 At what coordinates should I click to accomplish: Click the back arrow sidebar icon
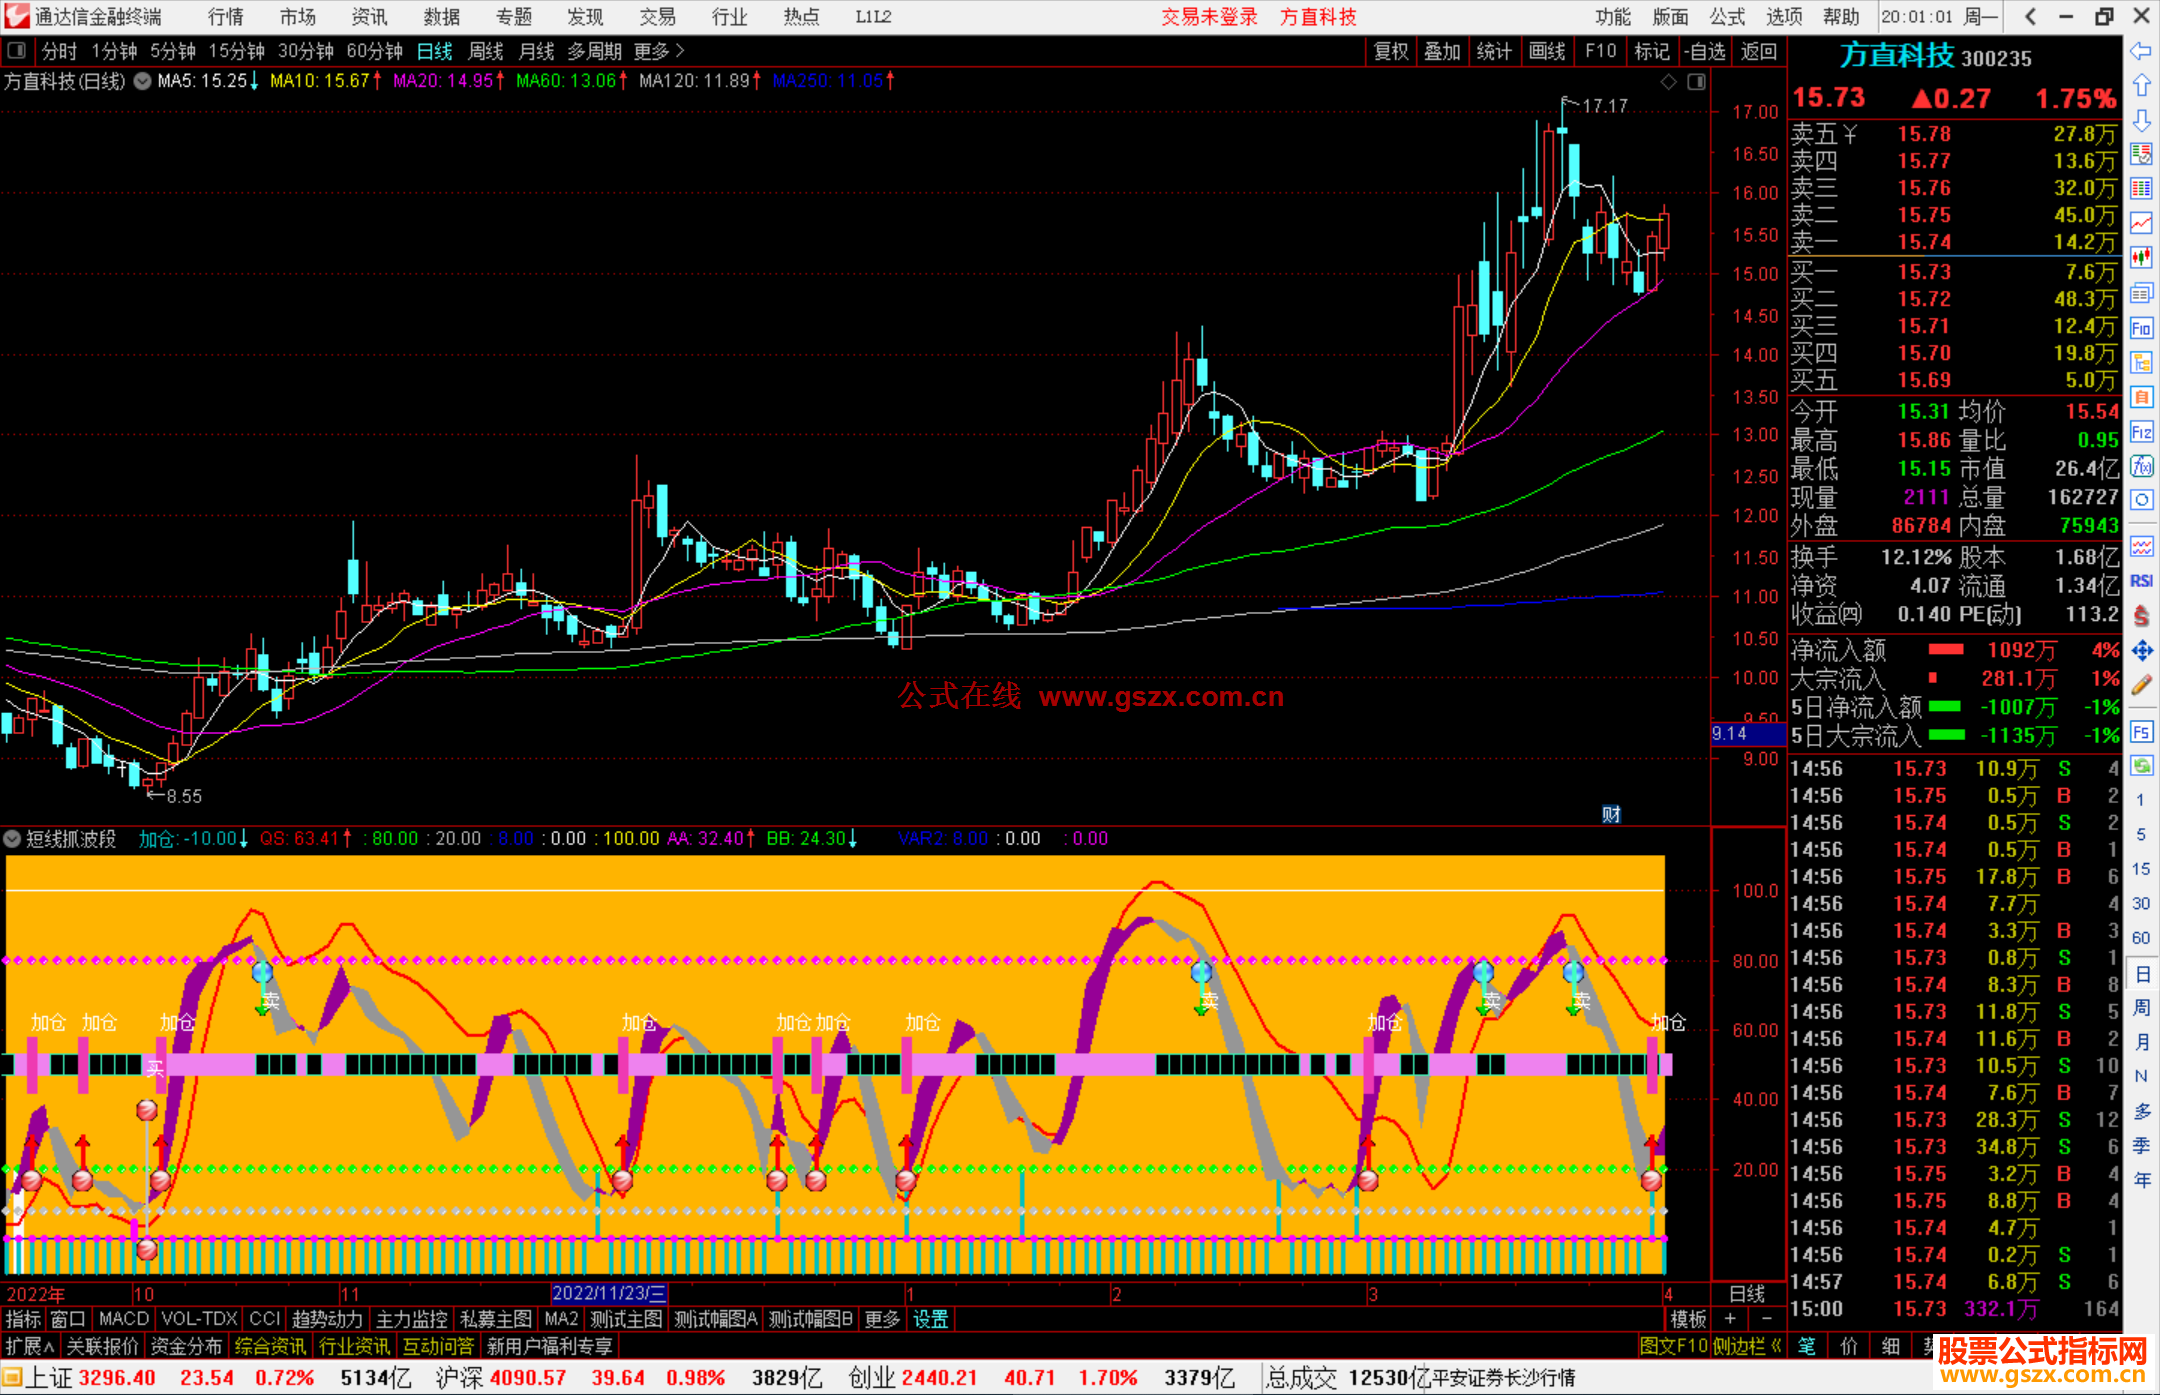click(2141, 51)
